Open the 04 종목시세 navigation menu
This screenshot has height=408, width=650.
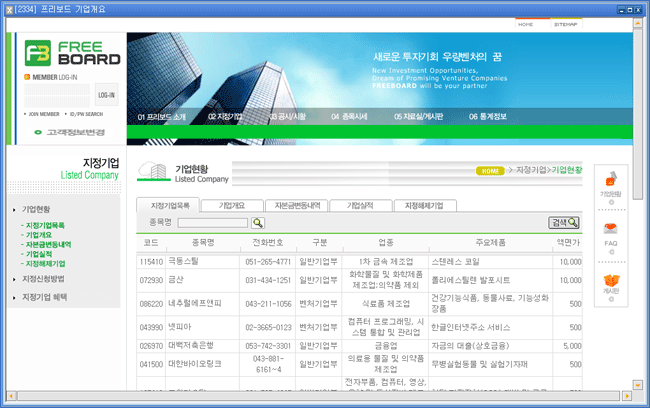tap(349, 116)
